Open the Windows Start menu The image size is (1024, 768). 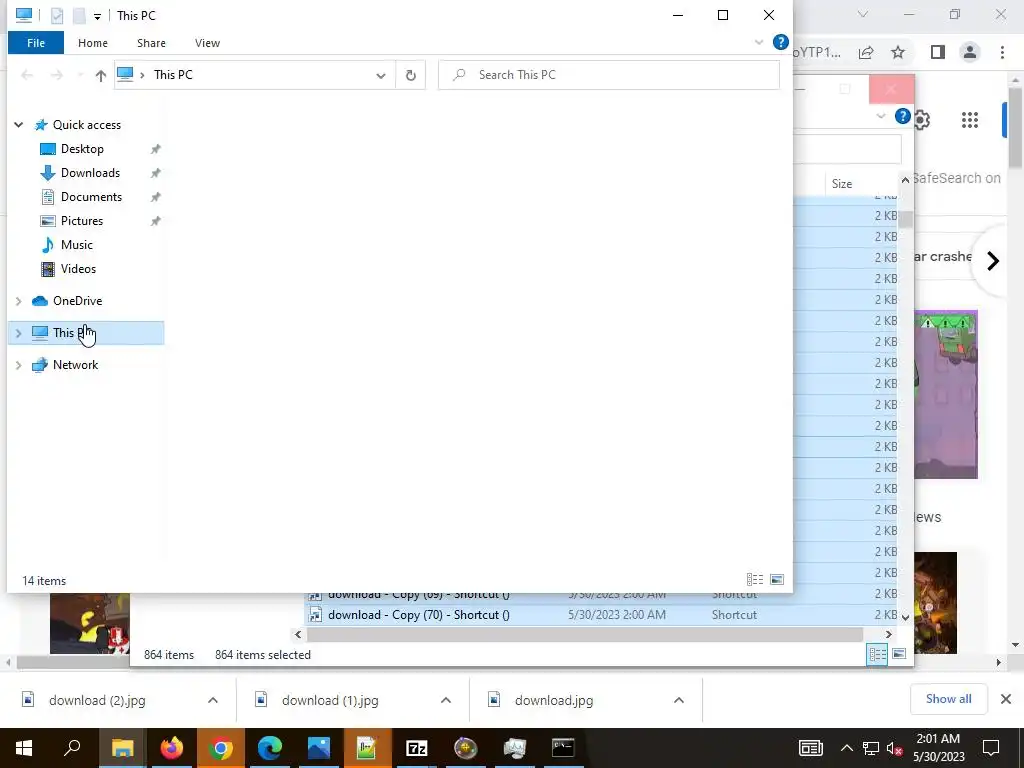(x=24, y=748)
